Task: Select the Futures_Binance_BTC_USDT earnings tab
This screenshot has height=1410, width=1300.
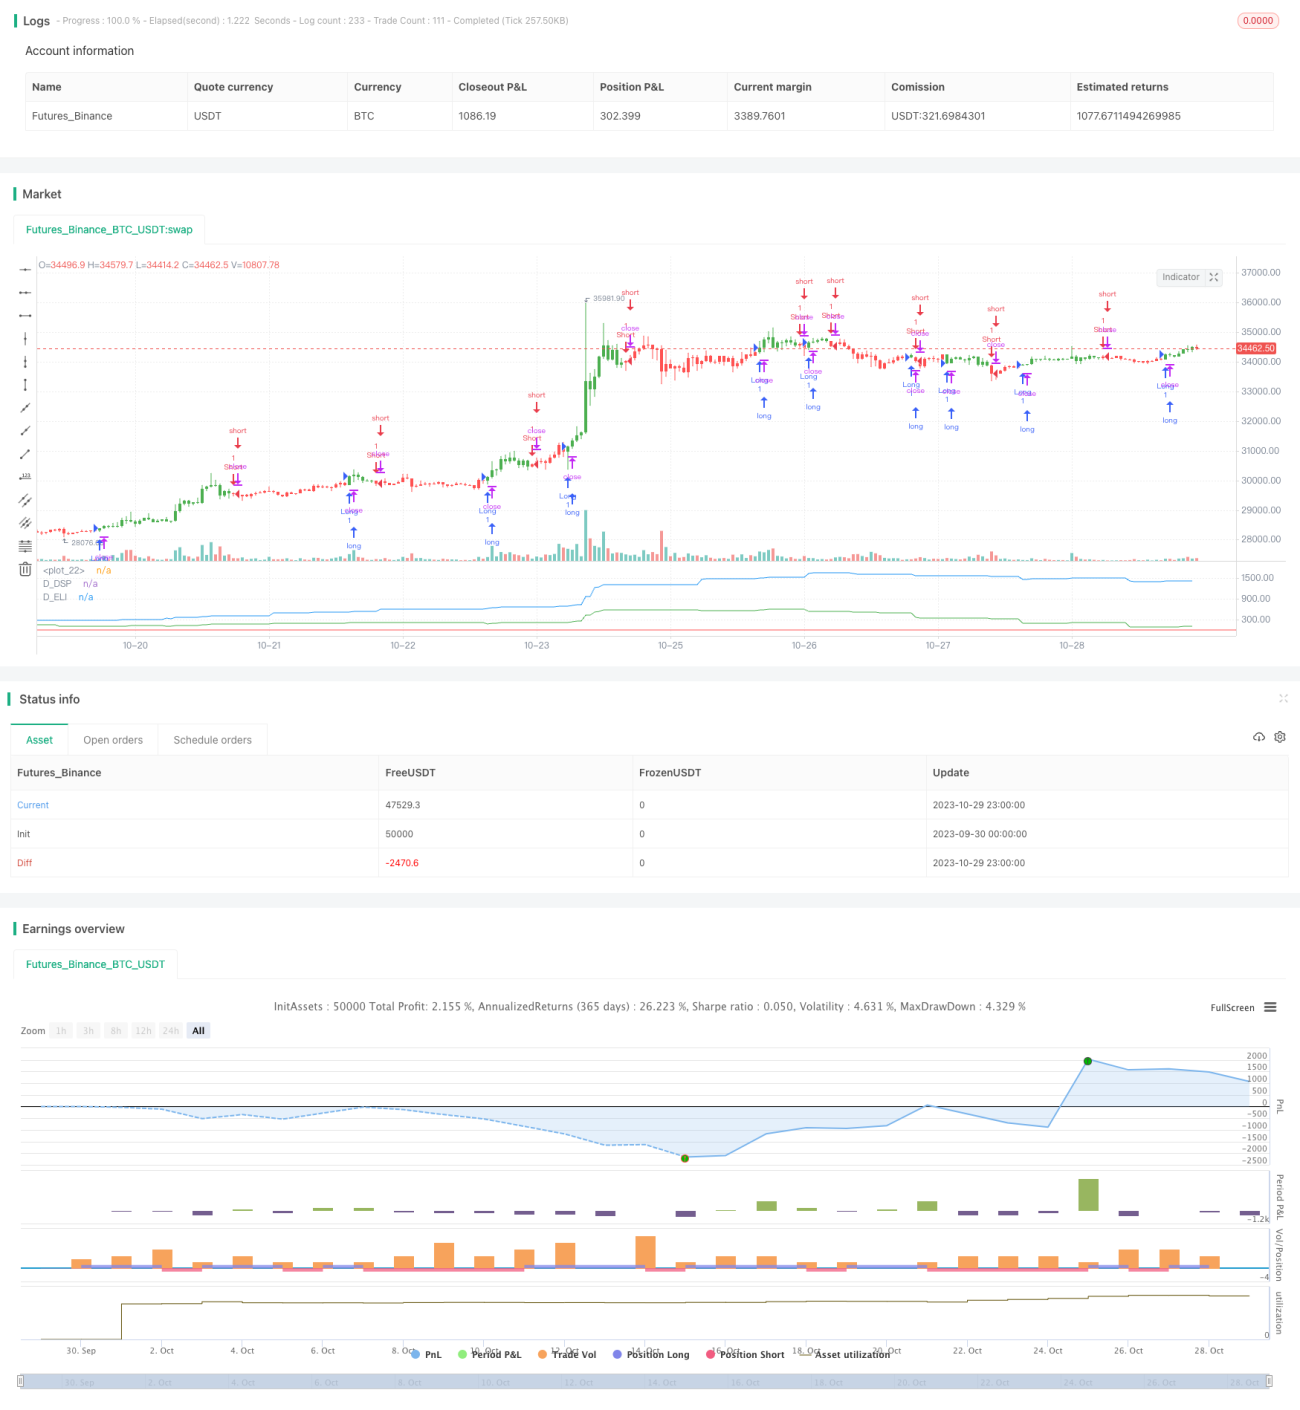Action: tap(95, 964)
